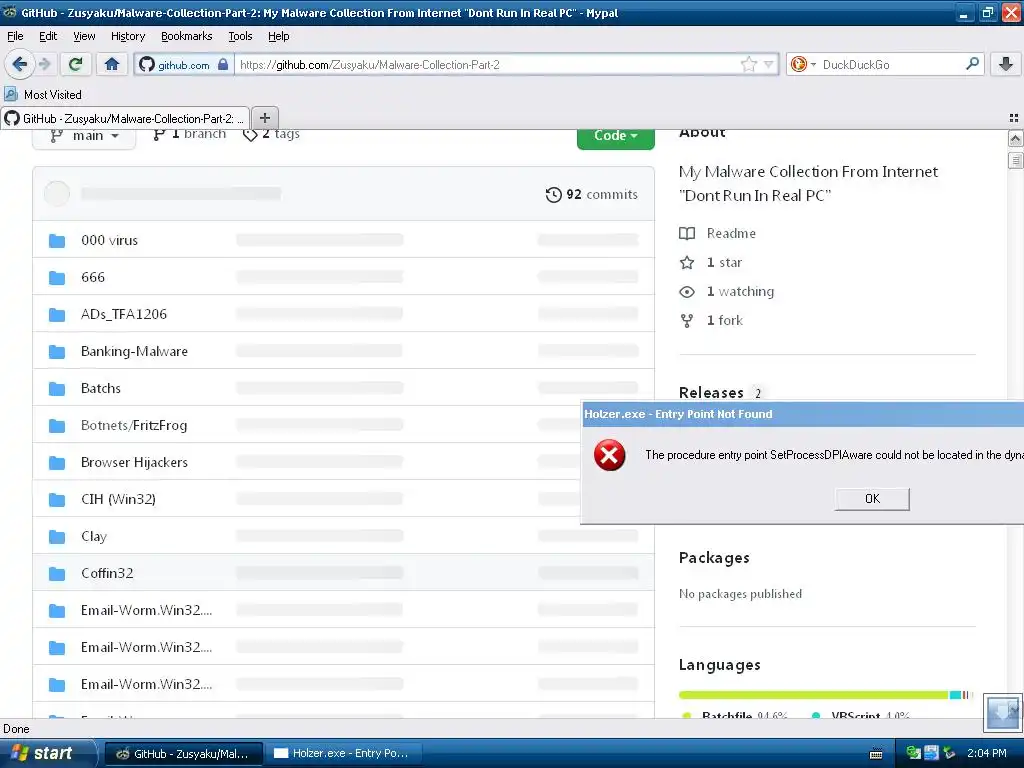Open the 000 virus folder
The image size is (1024, 768).
click(x=109, y=240)
